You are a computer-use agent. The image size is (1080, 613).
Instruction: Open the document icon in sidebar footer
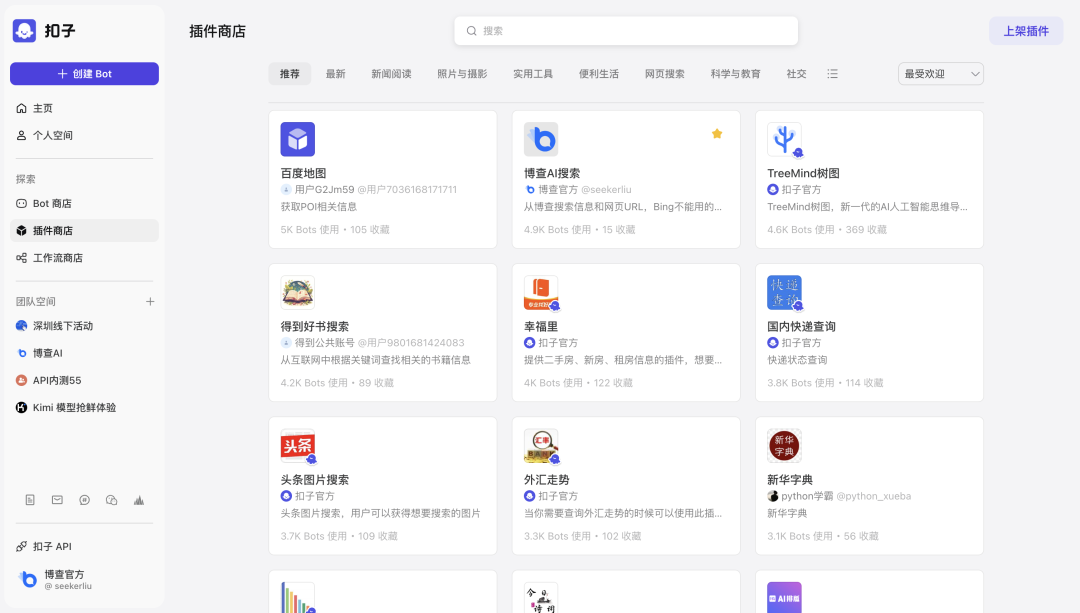pos(30,500)
